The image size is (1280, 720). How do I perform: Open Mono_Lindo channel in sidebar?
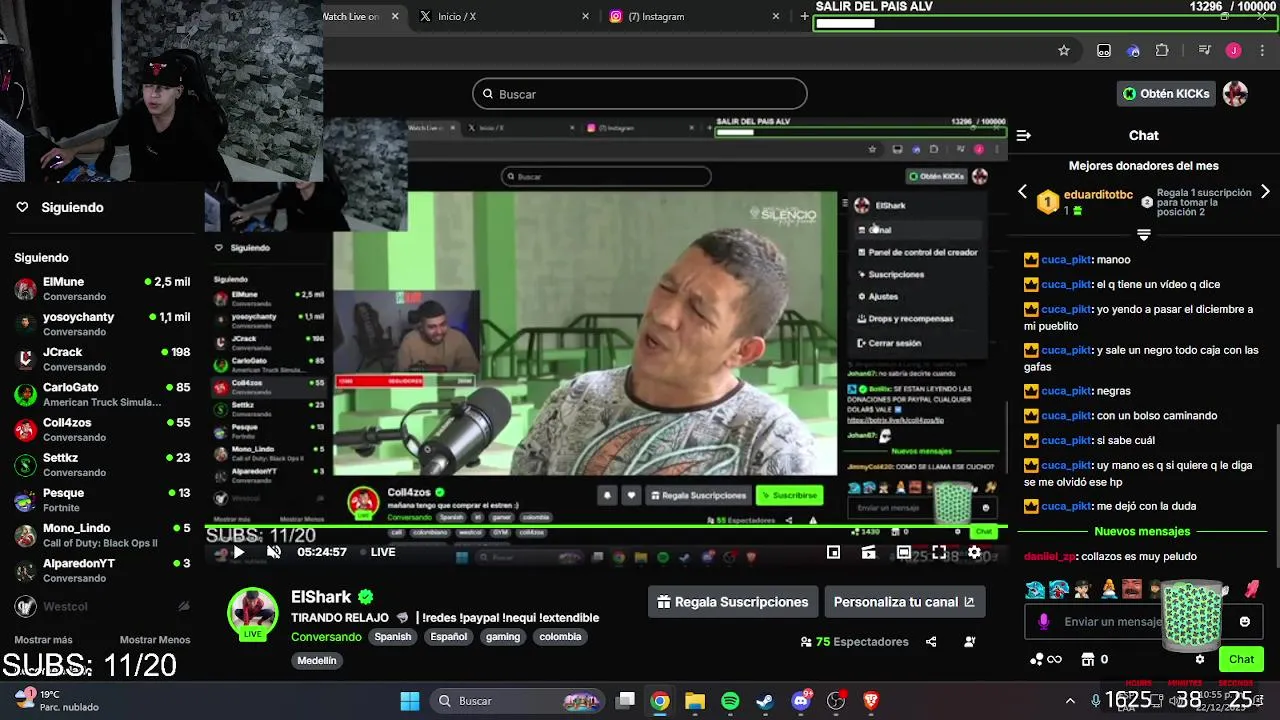102,535
